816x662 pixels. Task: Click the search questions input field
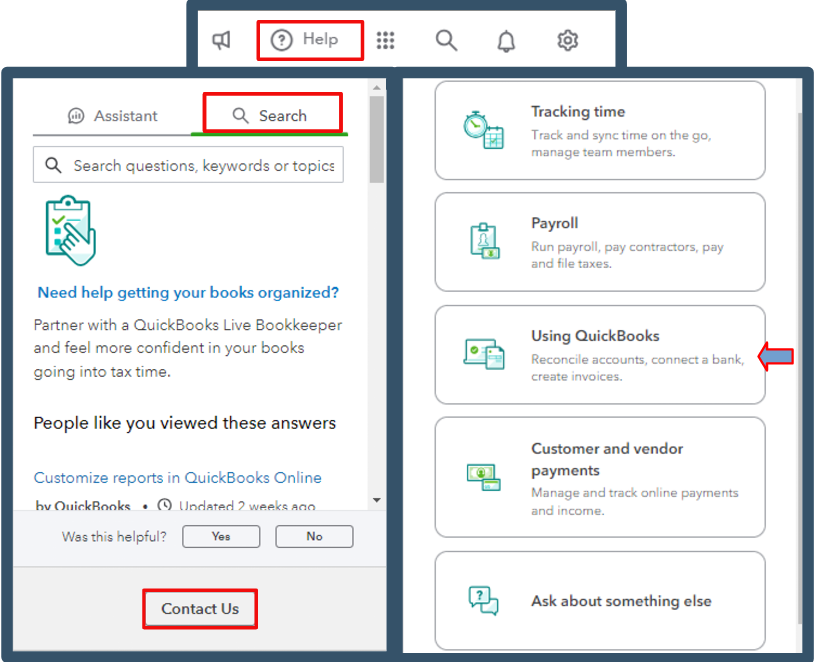188,165
